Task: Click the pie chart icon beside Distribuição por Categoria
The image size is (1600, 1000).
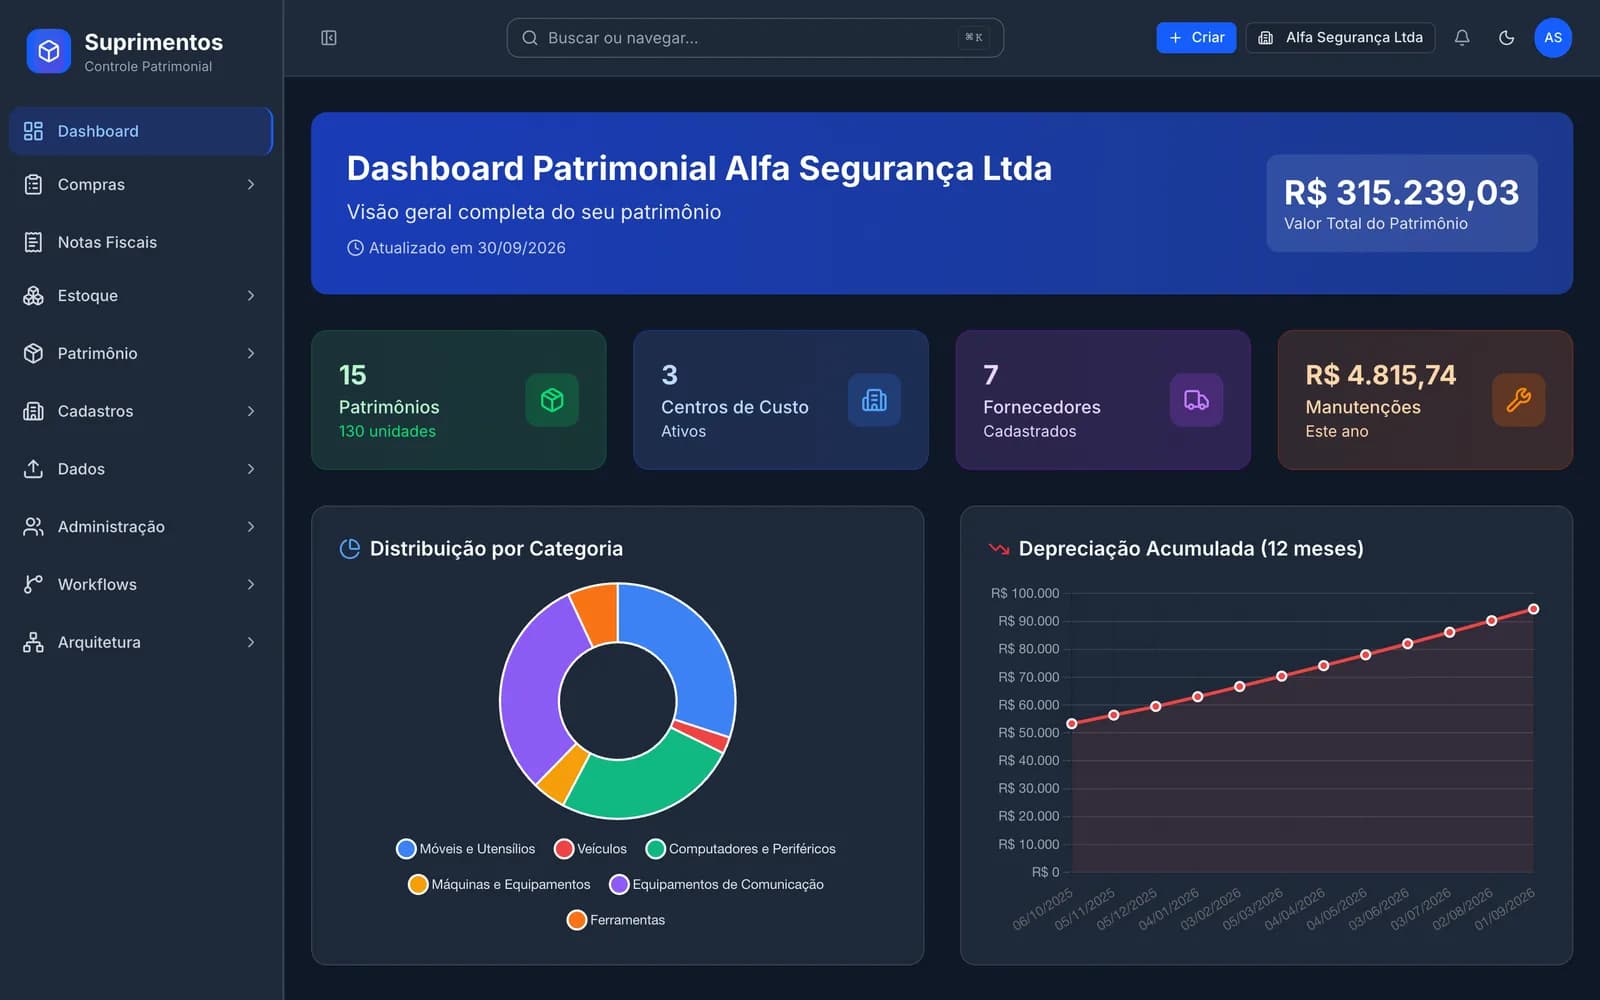Action: (350, 549)
